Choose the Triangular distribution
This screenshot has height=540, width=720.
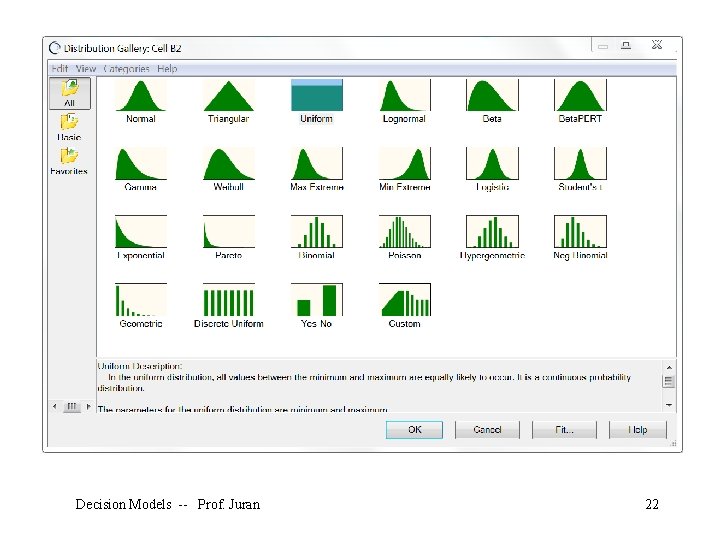pyautogui.click(x=228, y=95)
